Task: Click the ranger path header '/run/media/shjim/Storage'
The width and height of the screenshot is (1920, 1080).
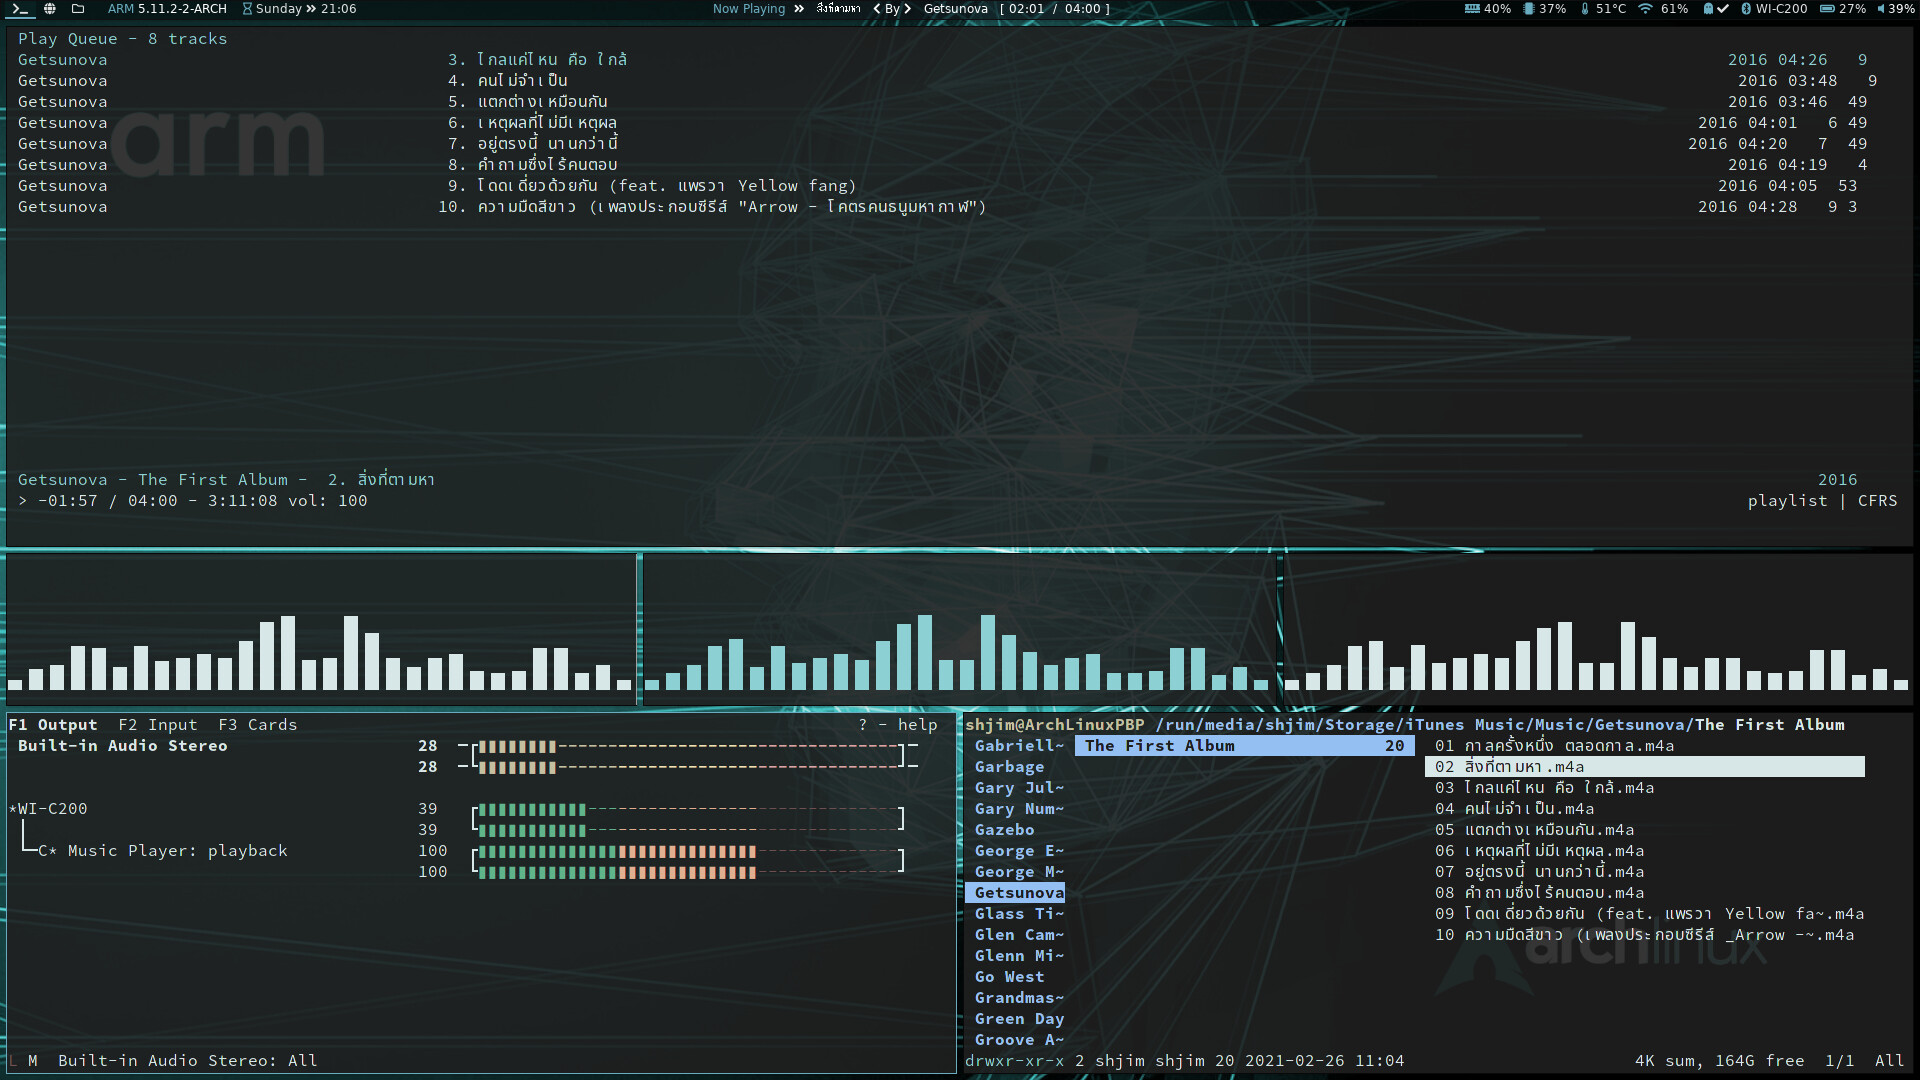Action: click(x=1275, y=725)
